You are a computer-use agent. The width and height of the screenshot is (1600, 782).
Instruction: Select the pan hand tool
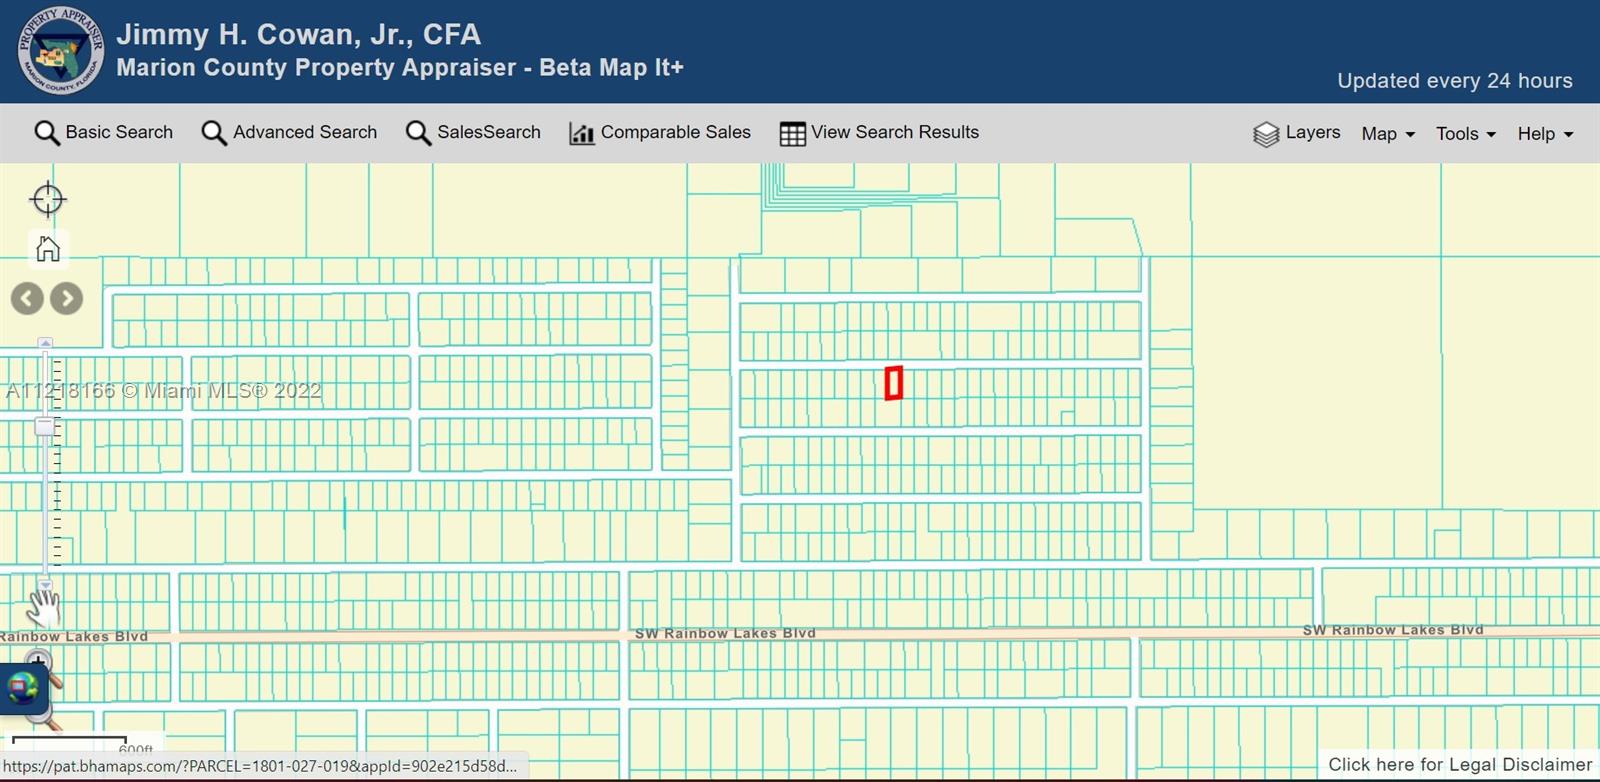43,607
